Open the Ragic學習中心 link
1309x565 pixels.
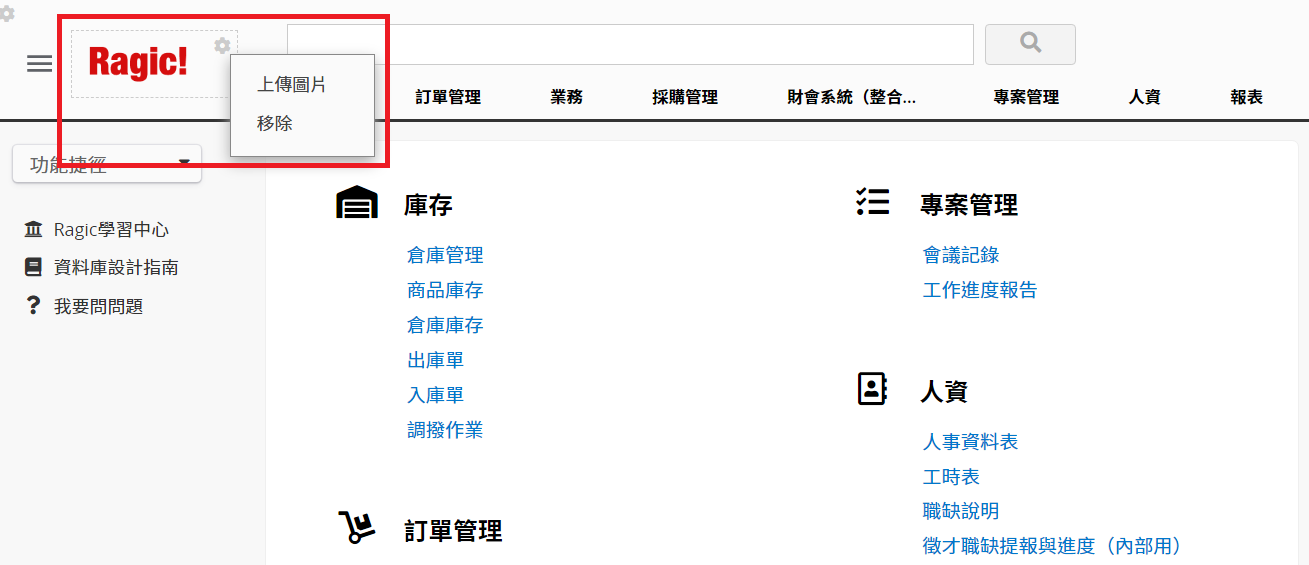pos(111,229)
